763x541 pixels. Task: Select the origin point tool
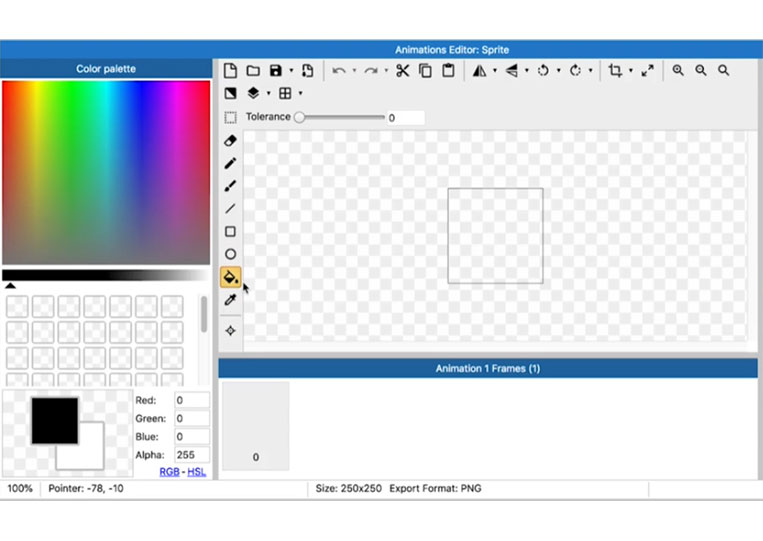tap(230, 331)
